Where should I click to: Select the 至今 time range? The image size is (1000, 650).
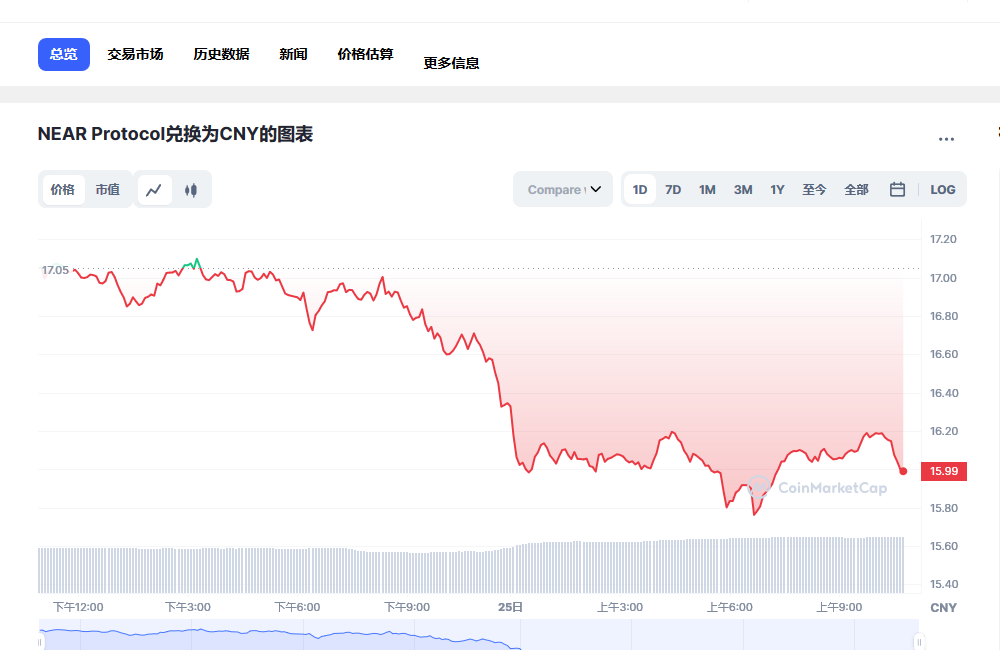[x=814, y=189]
